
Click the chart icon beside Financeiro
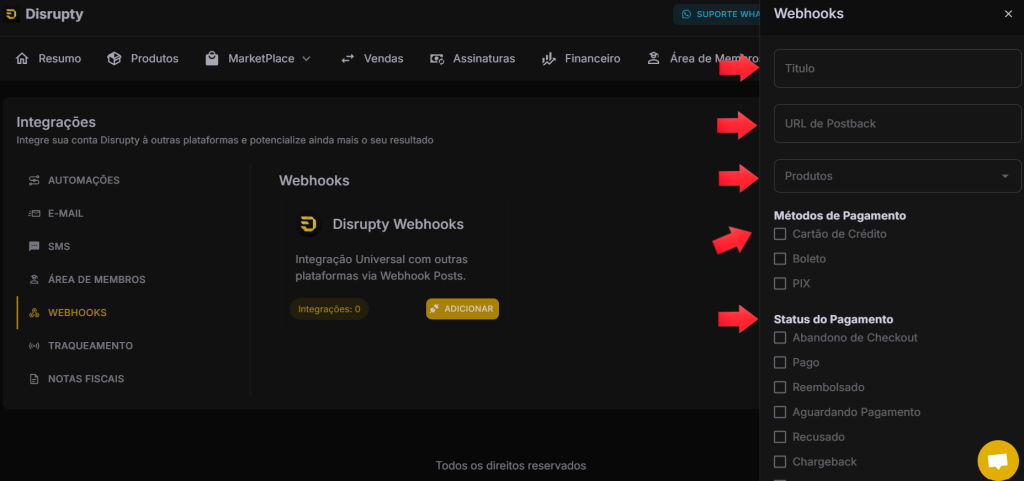pyautogui.click(x=549, y=59)
